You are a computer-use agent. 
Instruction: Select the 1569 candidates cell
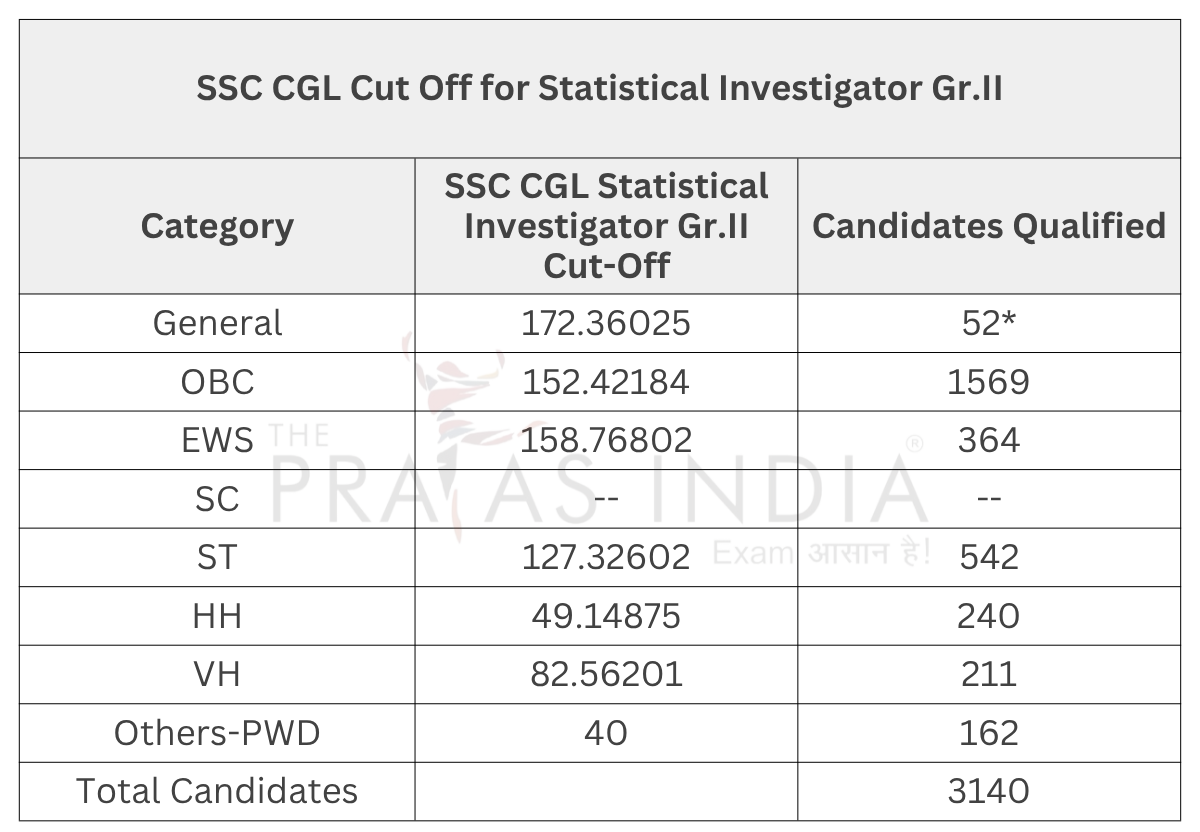(x=988, y=382)
